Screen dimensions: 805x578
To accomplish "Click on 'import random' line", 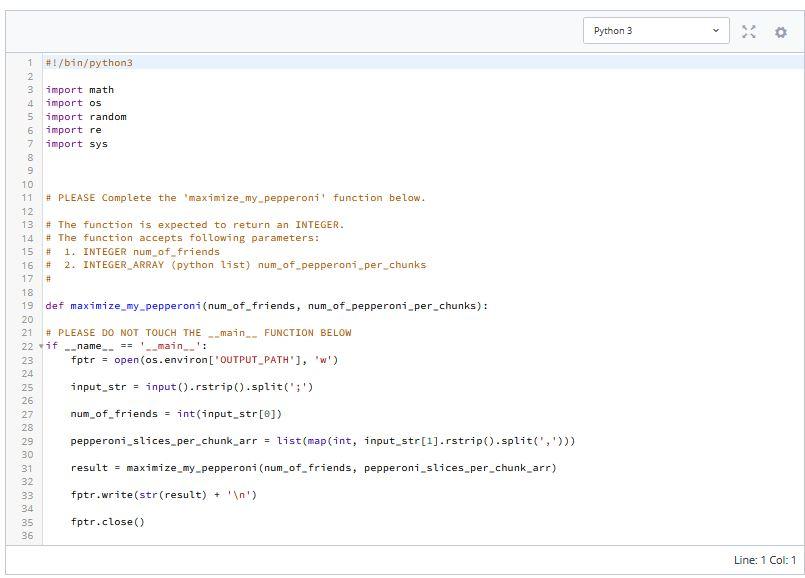I will (x=86, y=117).
